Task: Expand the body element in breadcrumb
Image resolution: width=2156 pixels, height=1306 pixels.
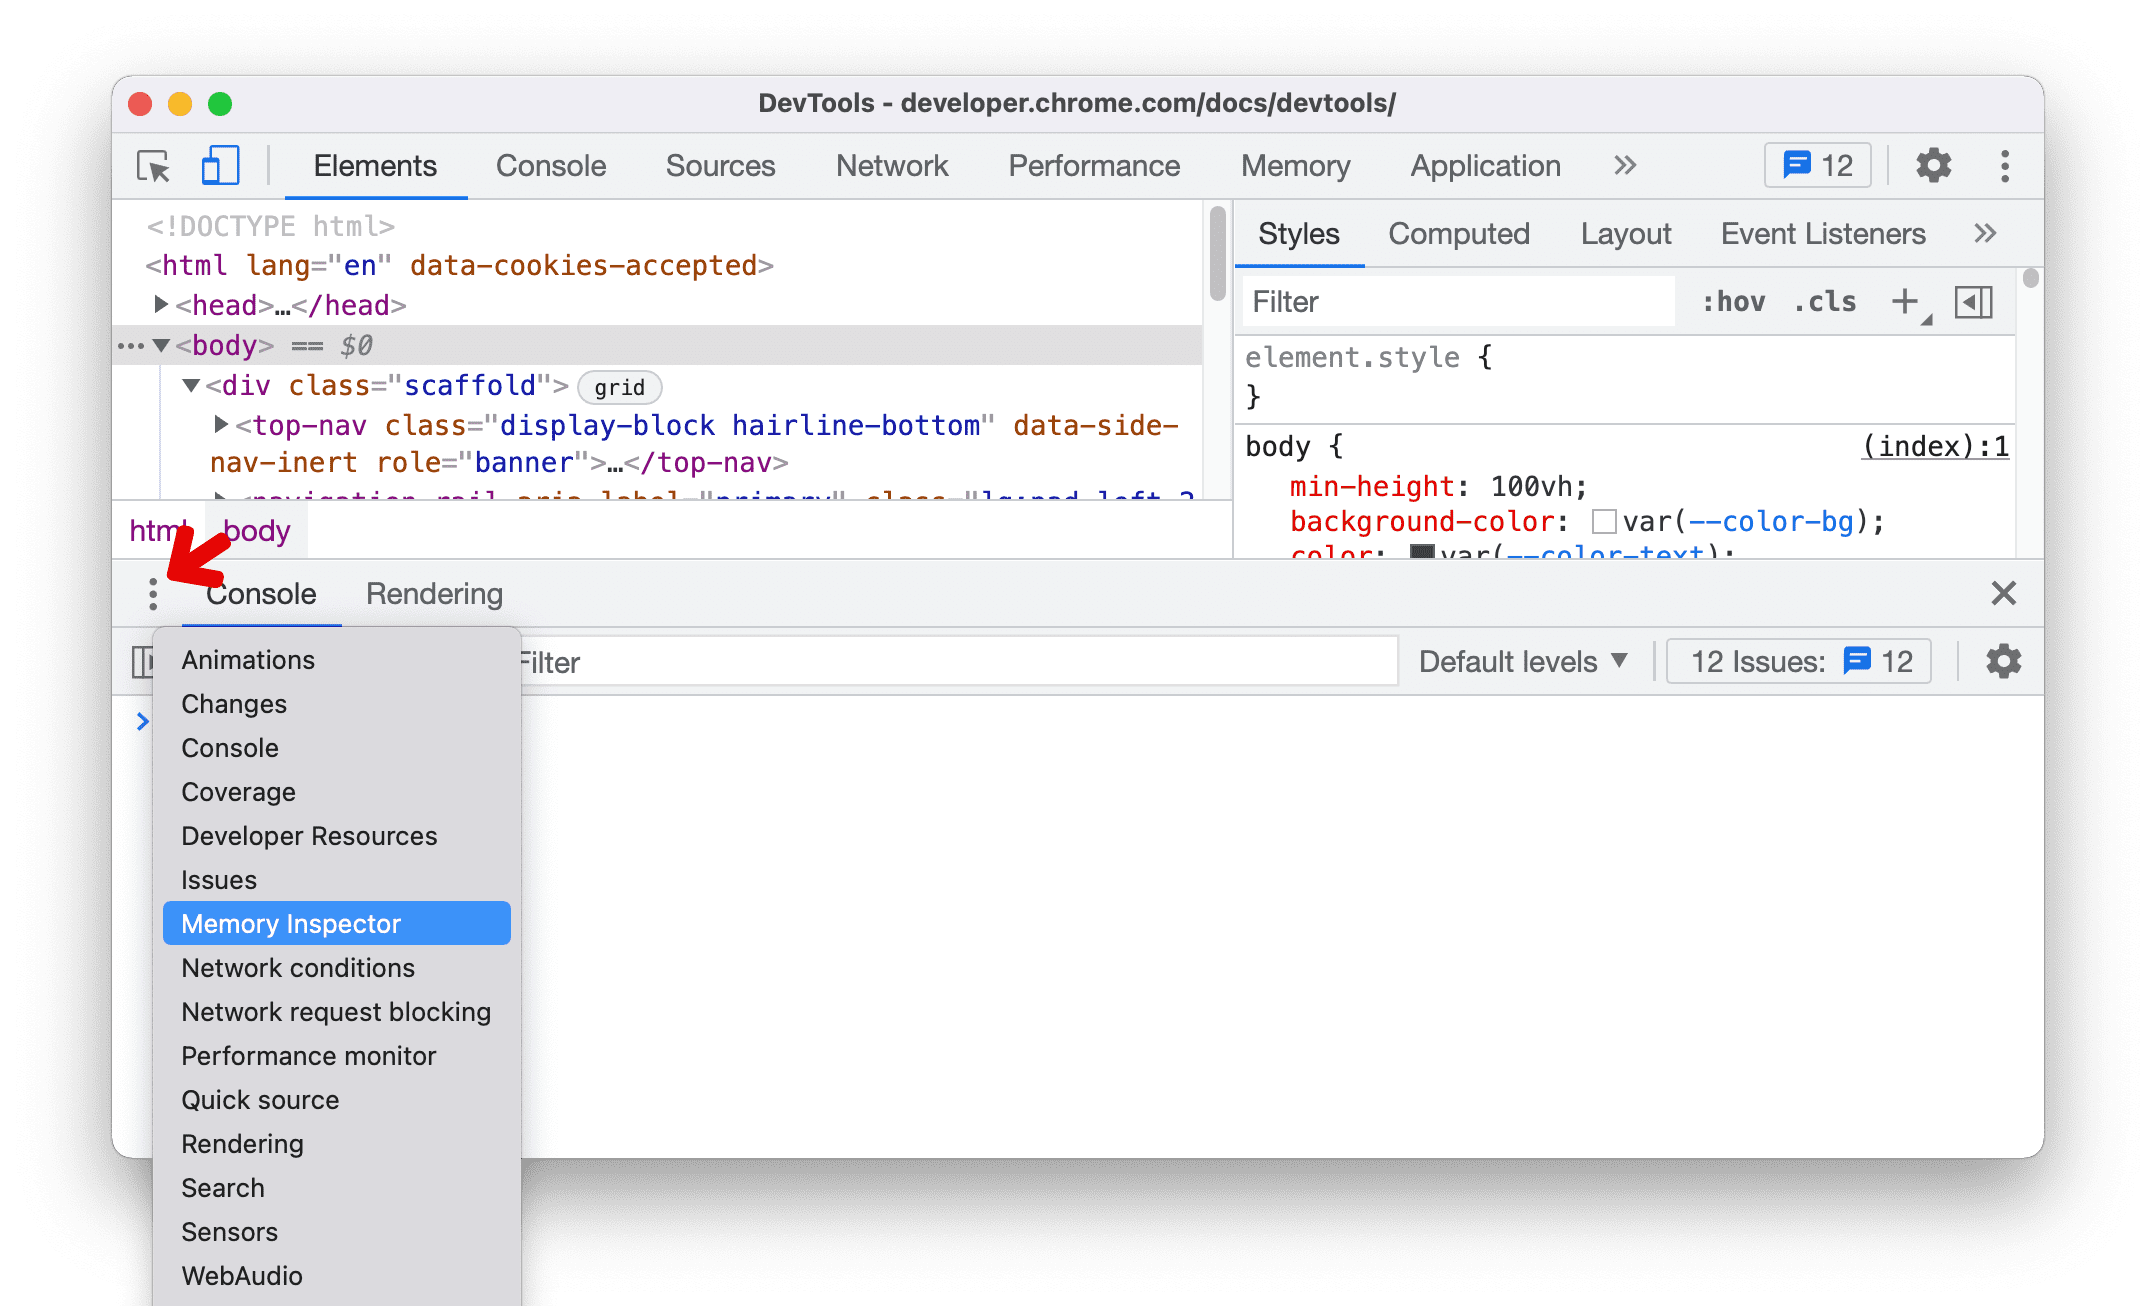Action: [253, 530]
